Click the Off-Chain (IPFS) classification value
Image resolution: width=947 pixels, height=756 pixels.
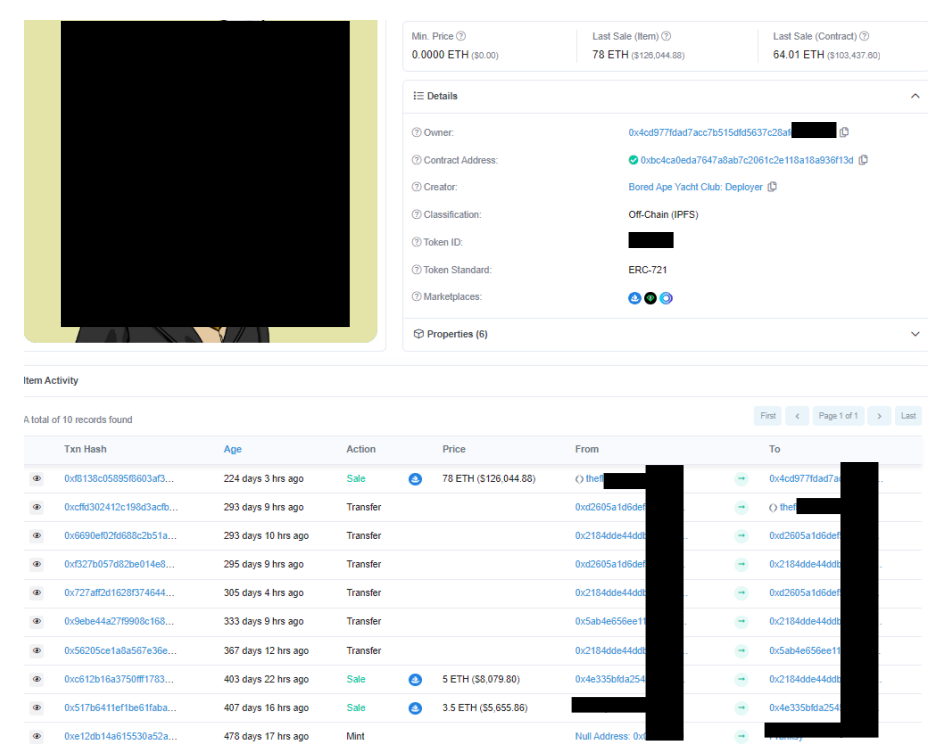coord(663,215)
